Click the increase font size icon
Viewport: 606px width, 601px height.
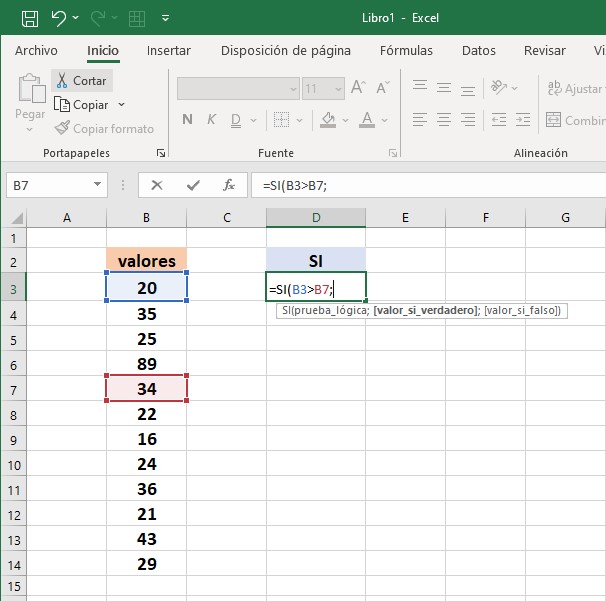coord(358,87)
